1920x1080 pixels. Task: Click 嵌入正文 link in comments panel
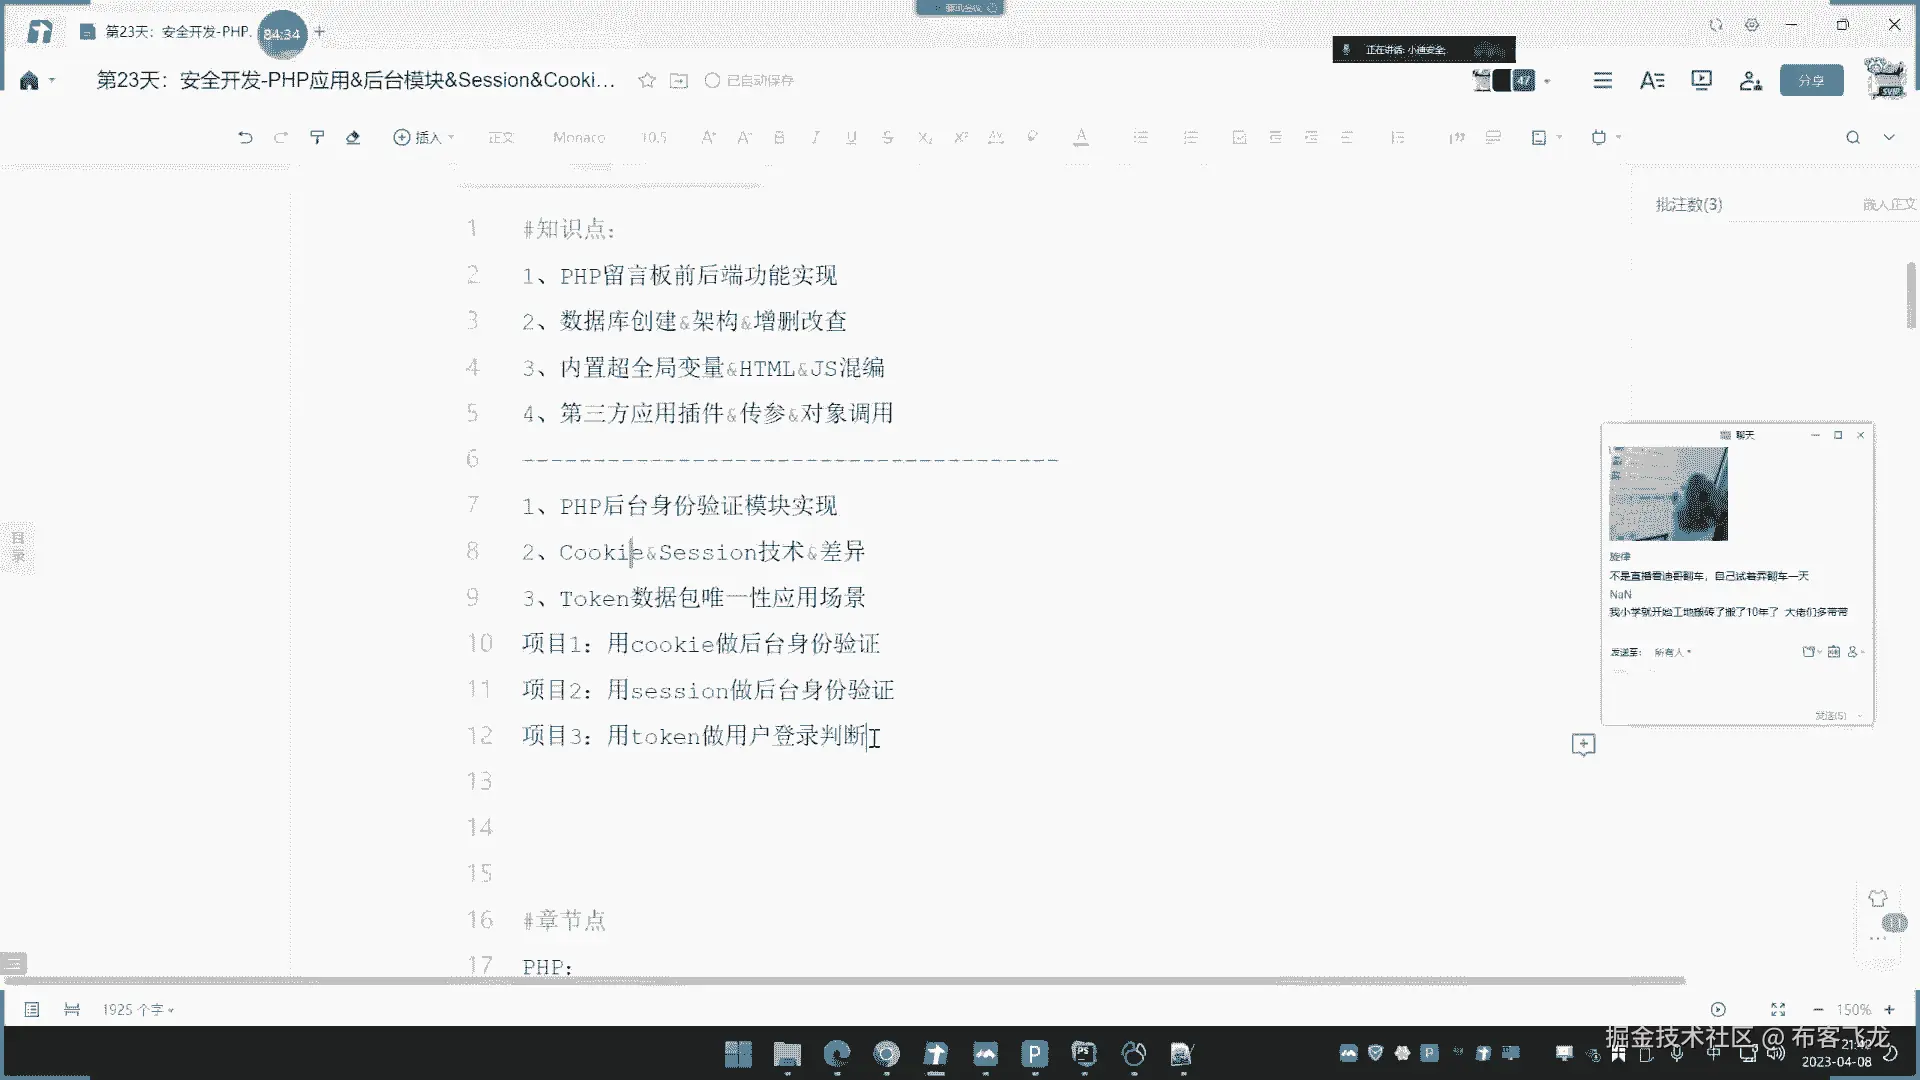coord(1888,205)
